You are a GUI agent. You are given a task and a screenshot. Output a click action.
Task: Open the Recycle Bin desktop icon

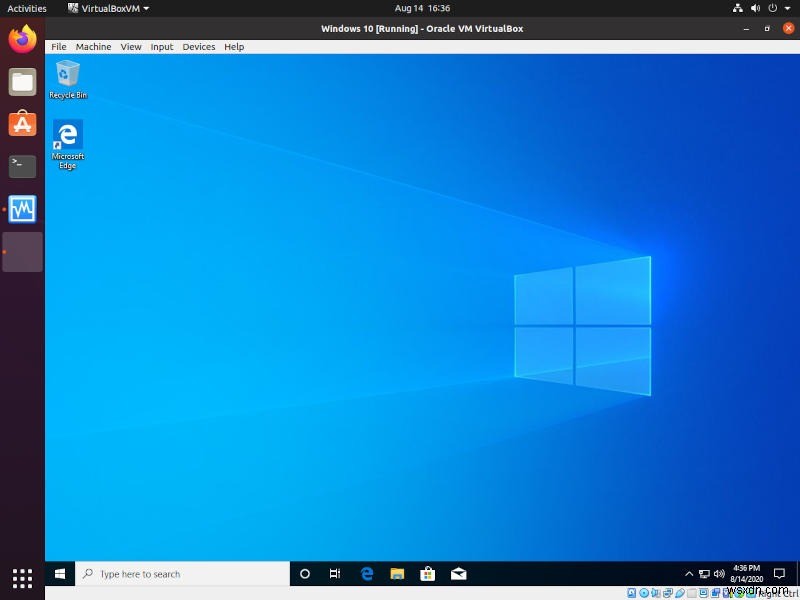point(66,75)
